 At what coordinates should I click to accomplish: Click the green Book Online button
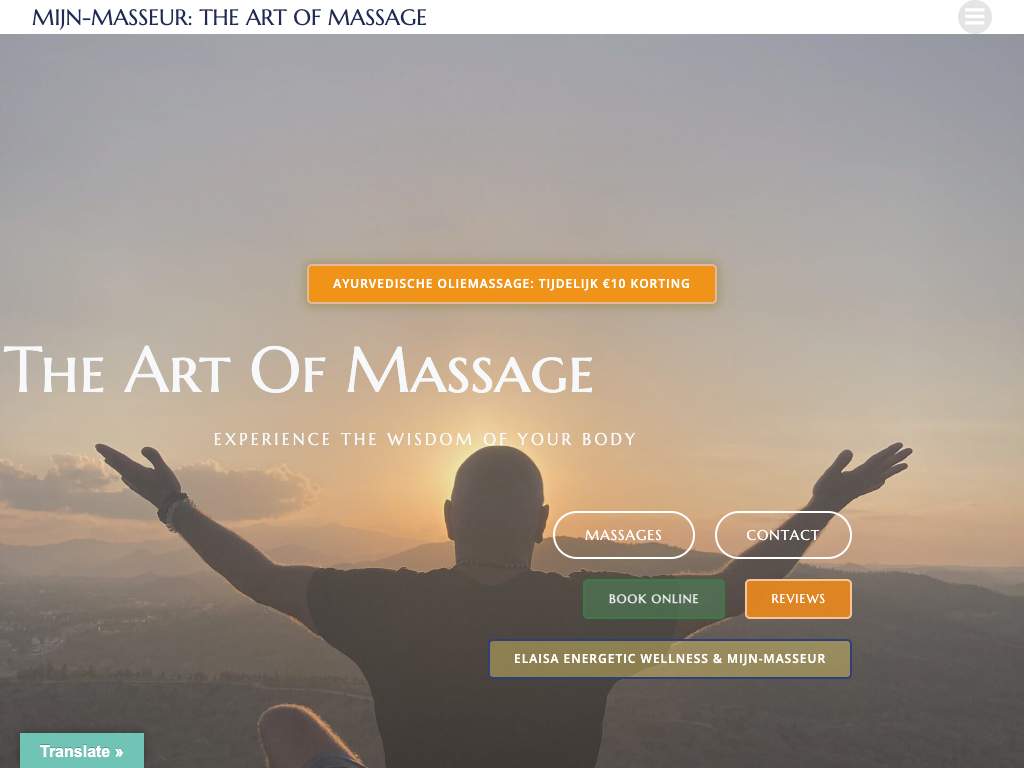pyautogui.click(x=654, y=599)
